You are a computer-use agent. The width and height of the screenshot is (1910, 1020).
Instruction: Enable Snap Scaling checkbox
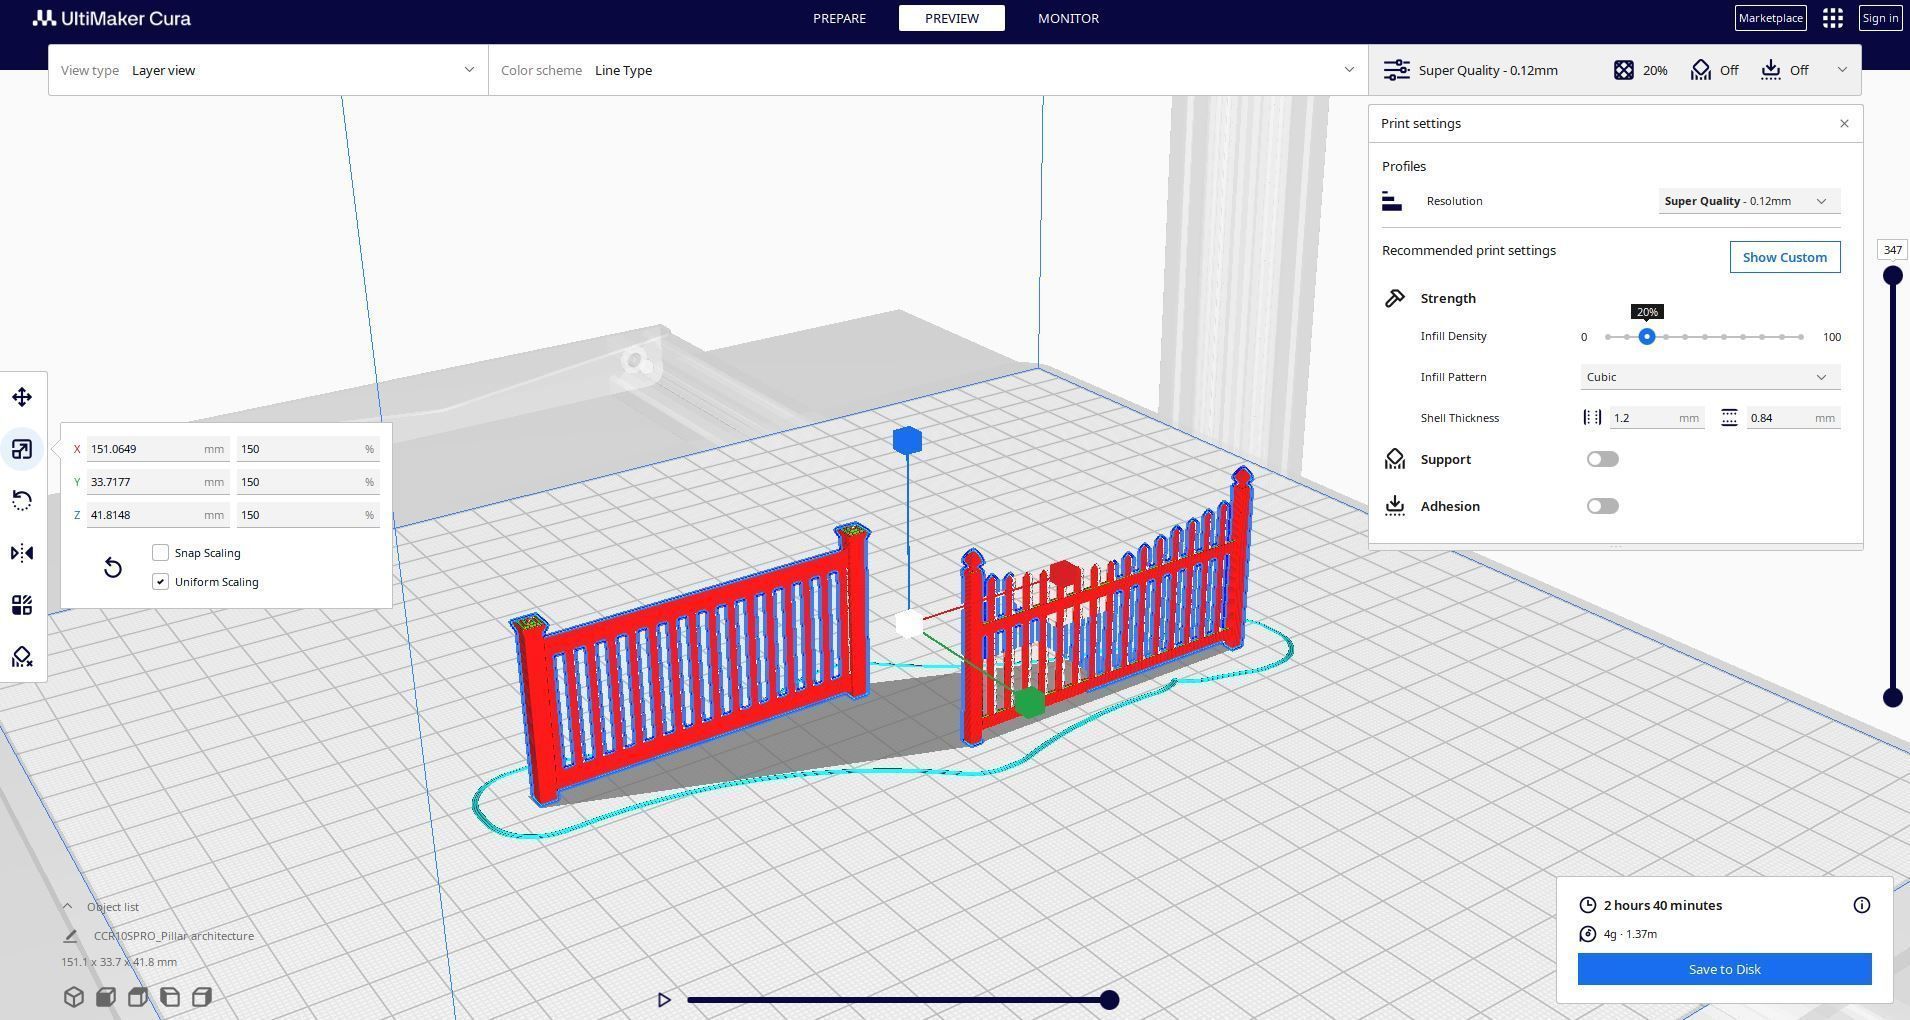(x=160, y=553)
